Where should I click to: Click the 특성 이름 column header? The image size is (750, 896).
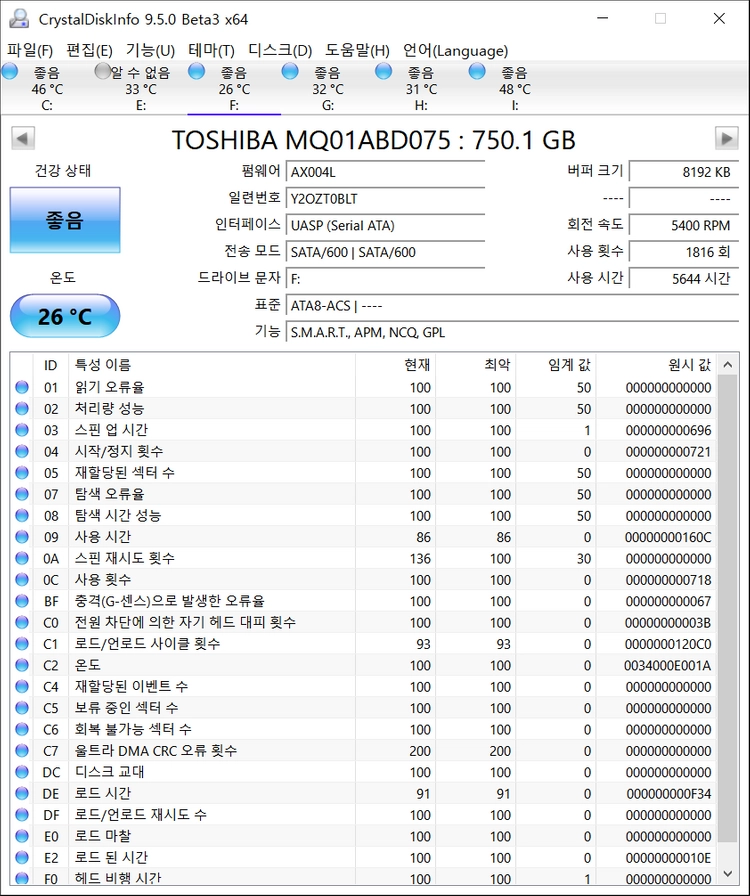(212, 365)
